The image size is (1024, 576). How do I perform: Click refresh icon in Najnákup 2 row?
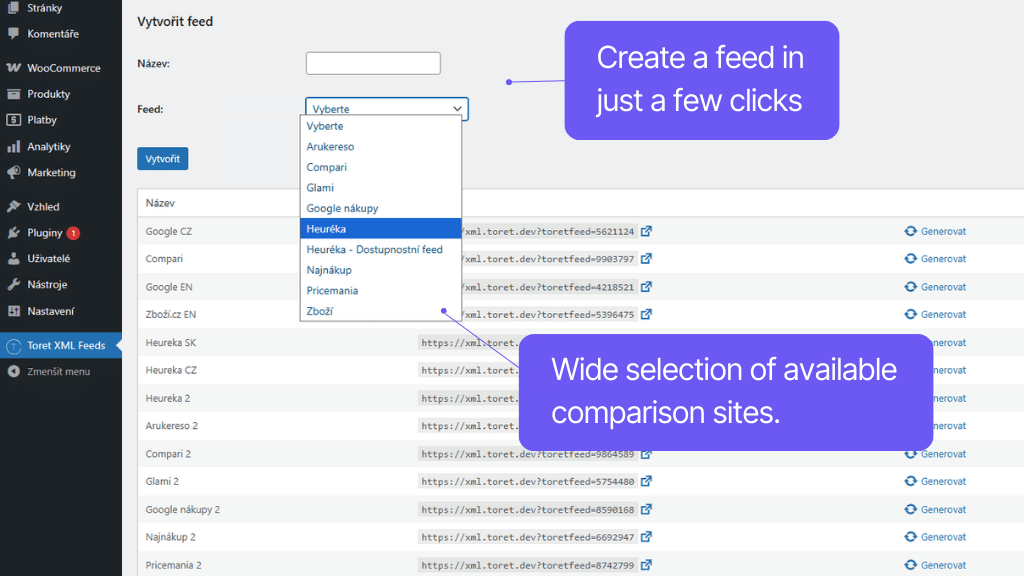coord(910,537)
